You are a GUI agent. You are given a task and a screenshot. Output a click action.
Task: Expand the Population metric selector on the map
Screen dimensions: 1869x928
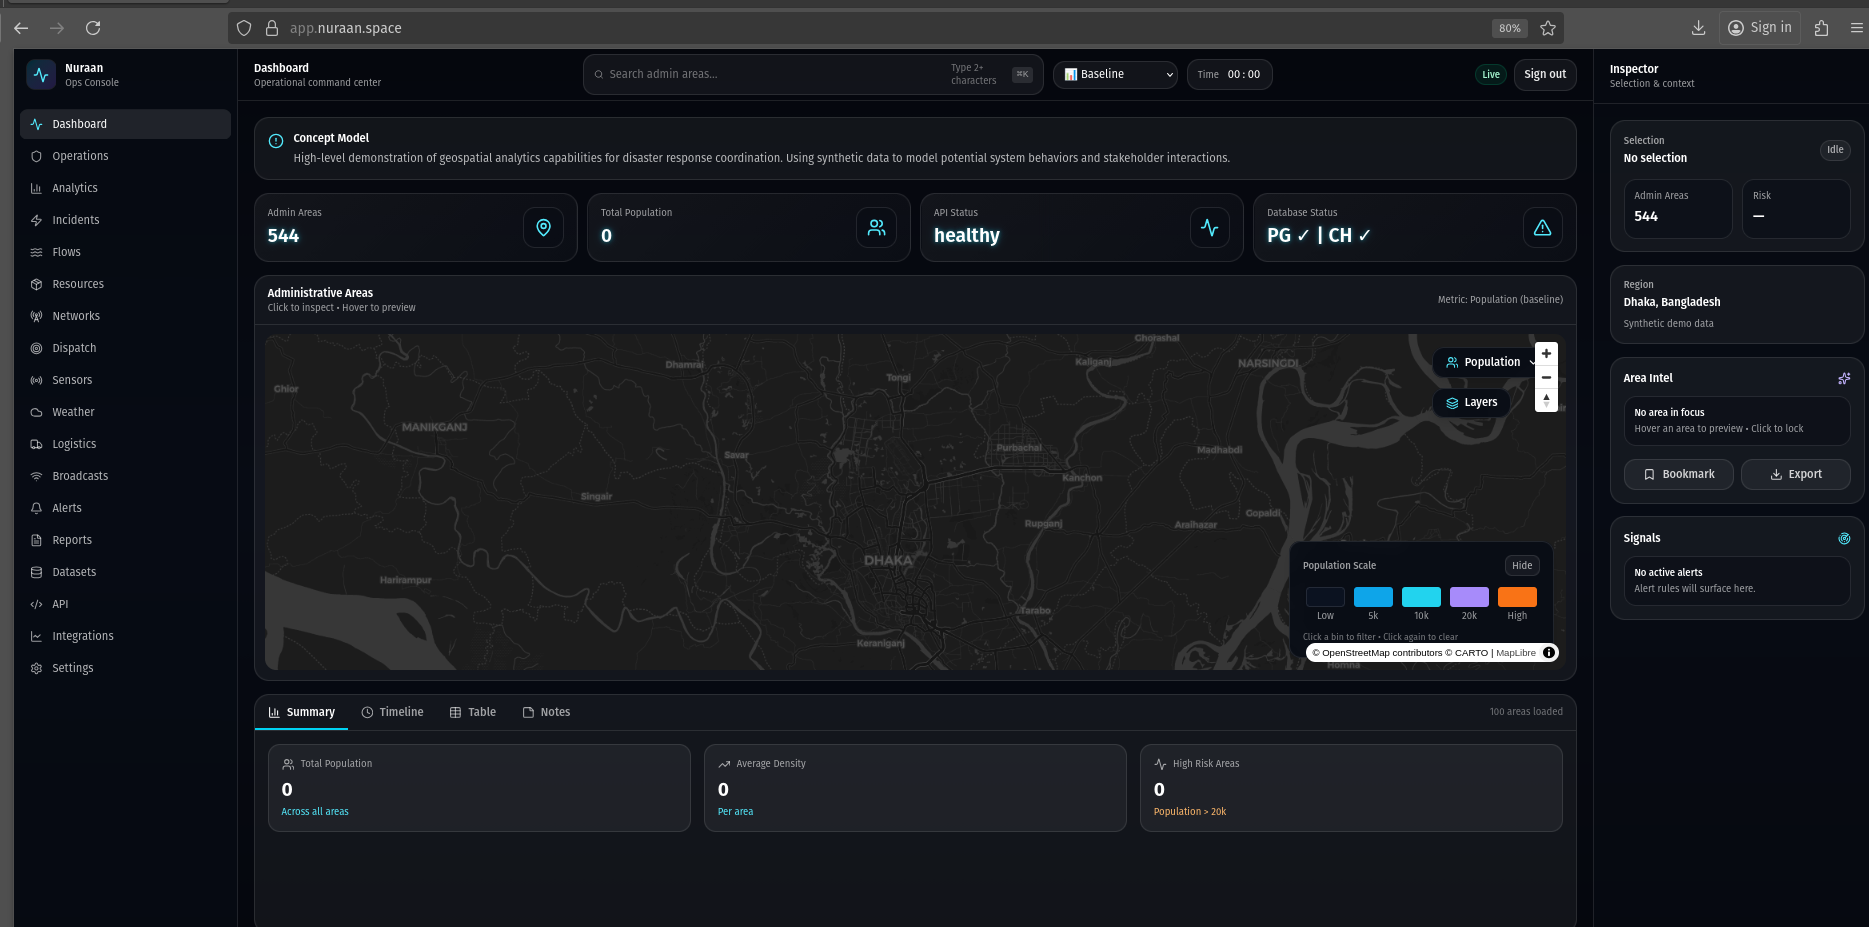pyautogui.click(x=1491, y=362)
